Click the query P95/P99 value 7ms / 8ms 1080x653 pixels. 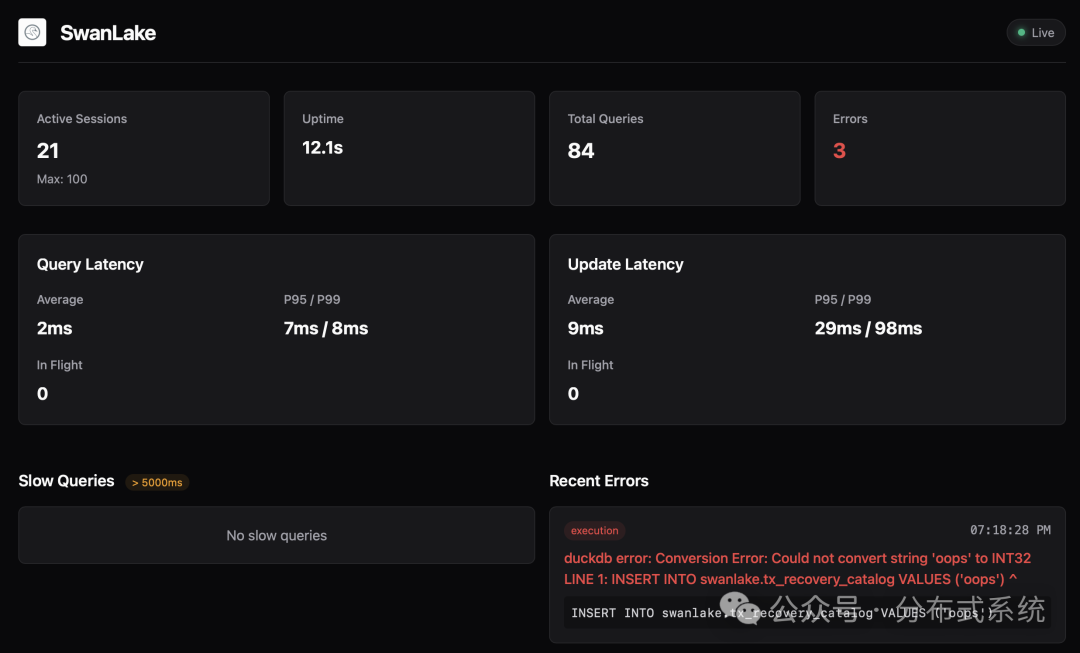[x=326, y=329]
